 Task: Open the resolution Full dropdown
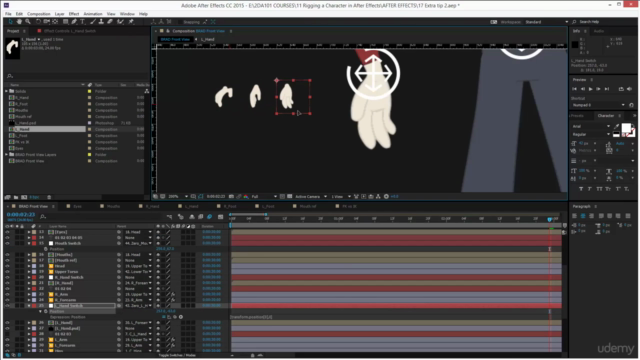coord(264,197)
